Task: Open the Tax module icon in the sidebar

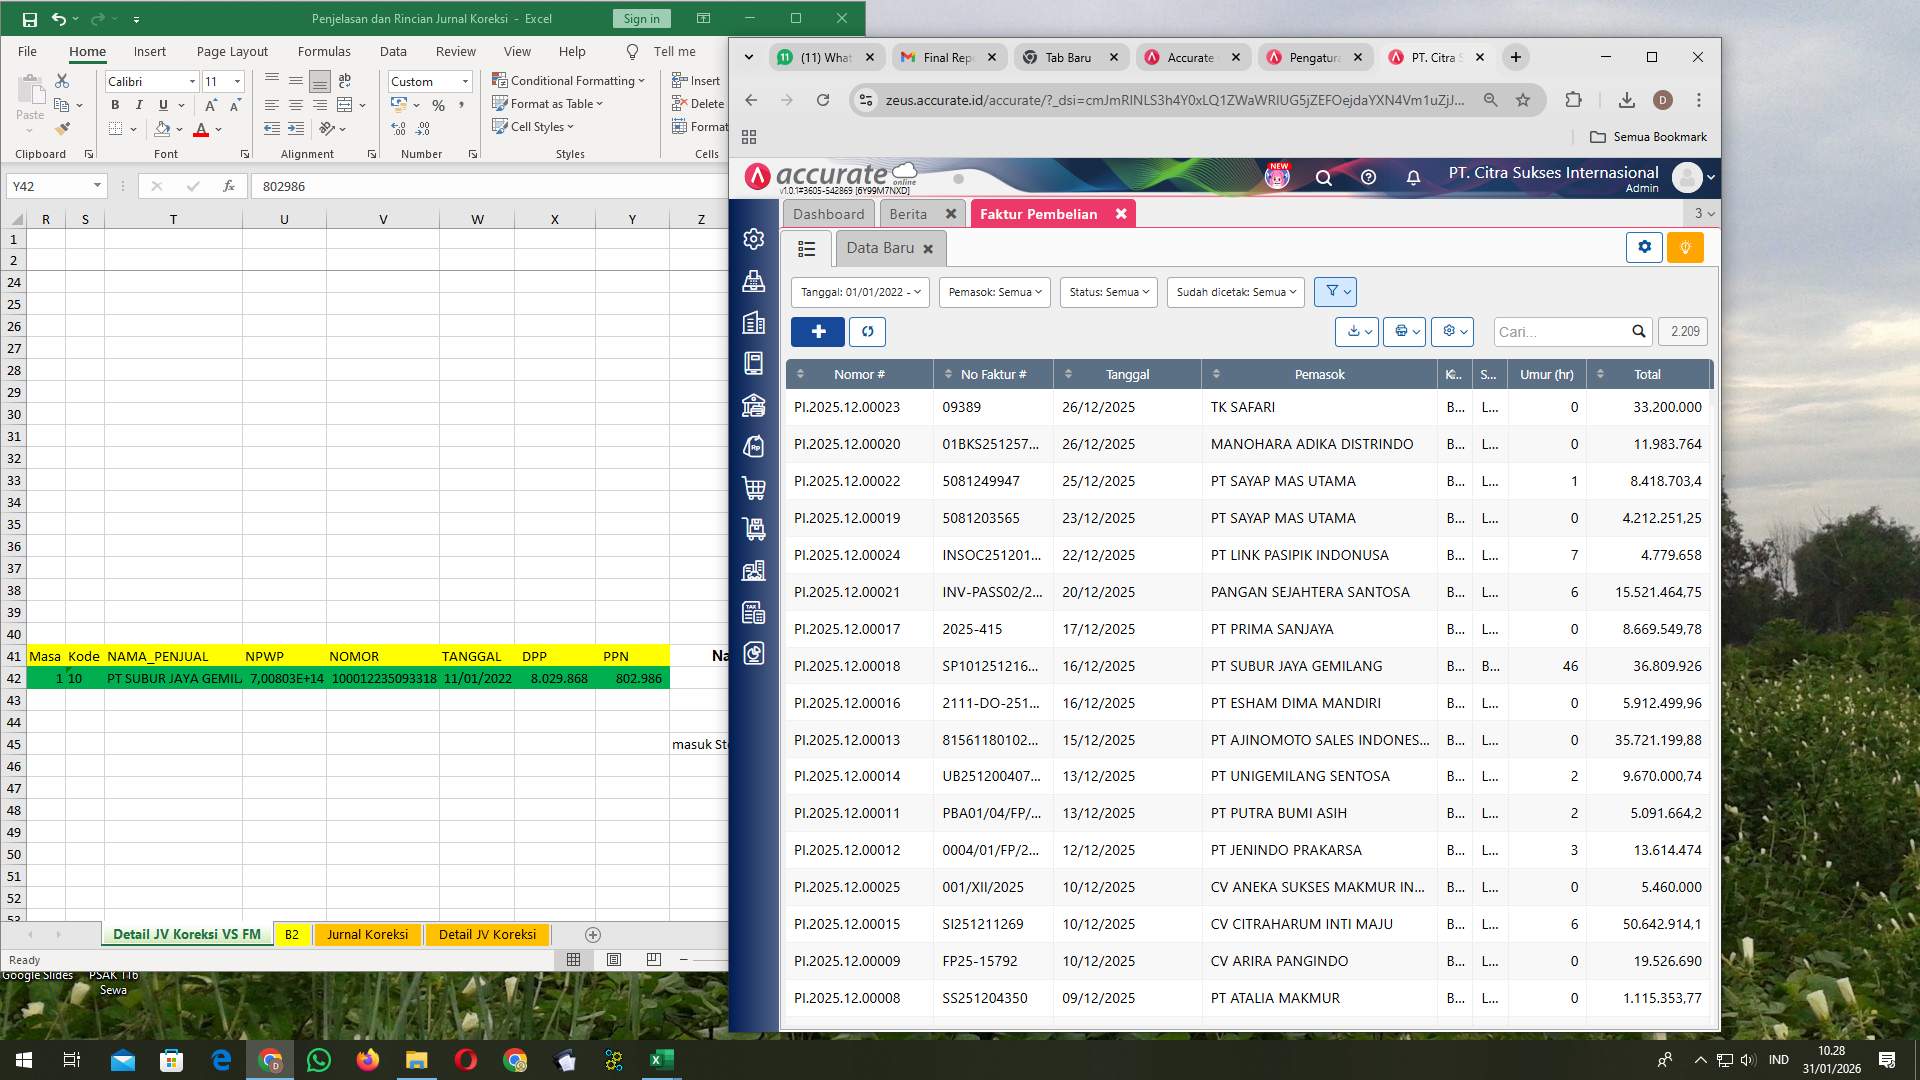Action: pos(753,612)
